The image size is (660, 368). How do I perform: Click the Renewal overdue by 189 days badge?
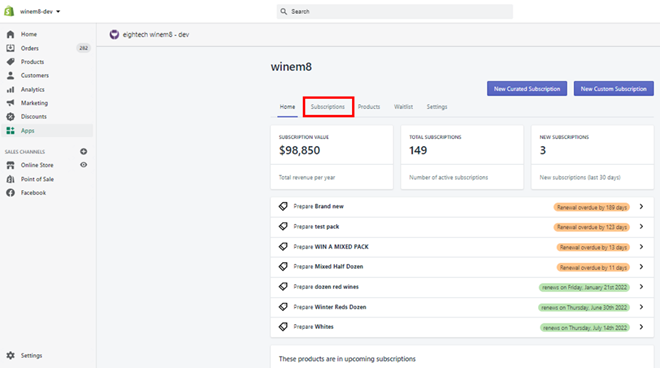[x=592, y=207]
